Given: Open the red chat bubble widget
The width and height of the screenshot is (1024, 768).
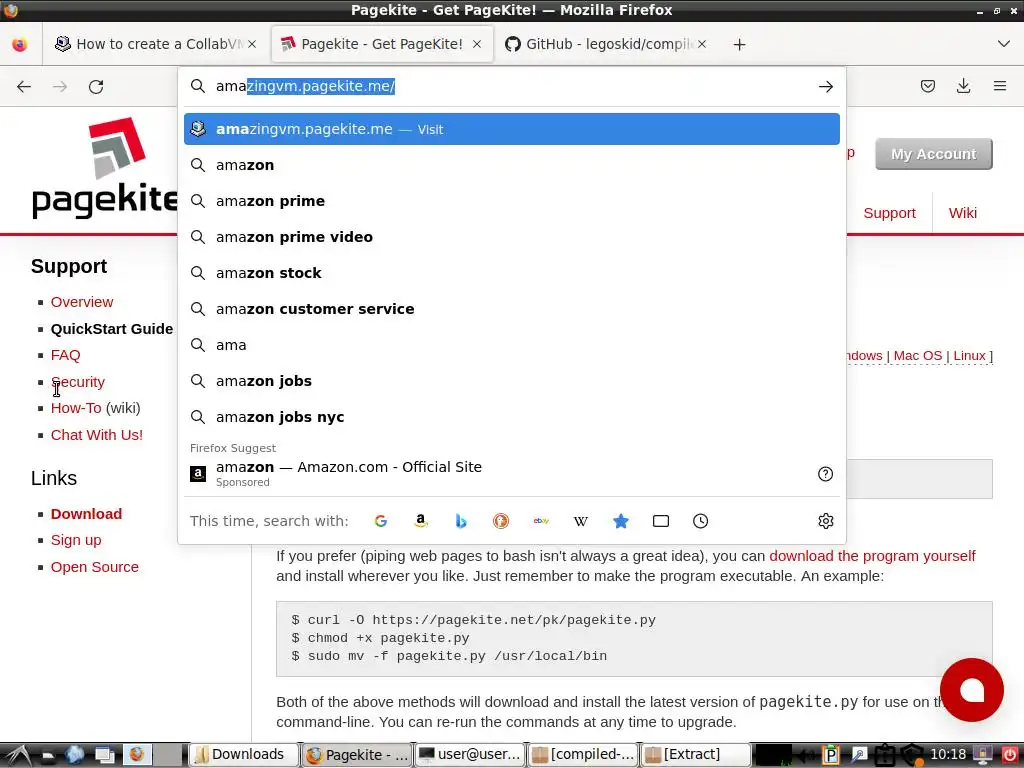Looking at the screenshot, I should (971, 690).
